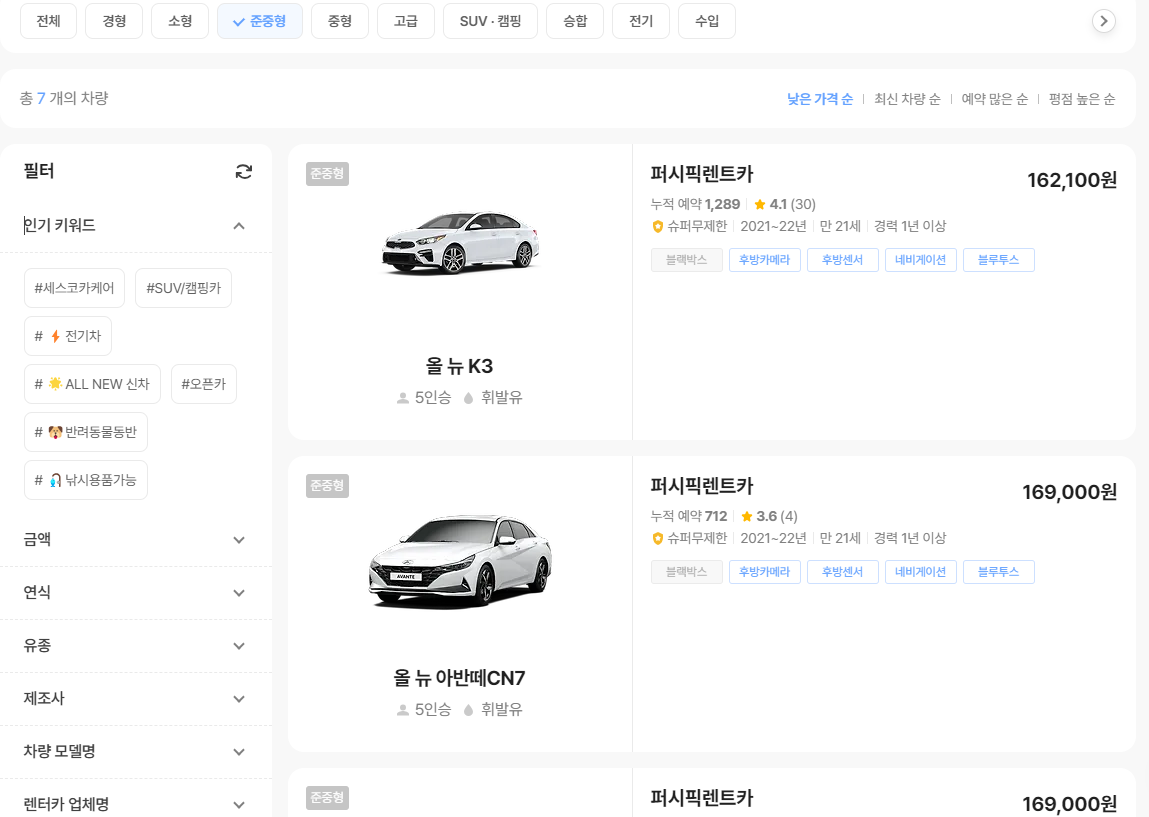Viewport: 1149px width, 817px height.
Task: Select the 수입 category tab
Action: point(707,21)
